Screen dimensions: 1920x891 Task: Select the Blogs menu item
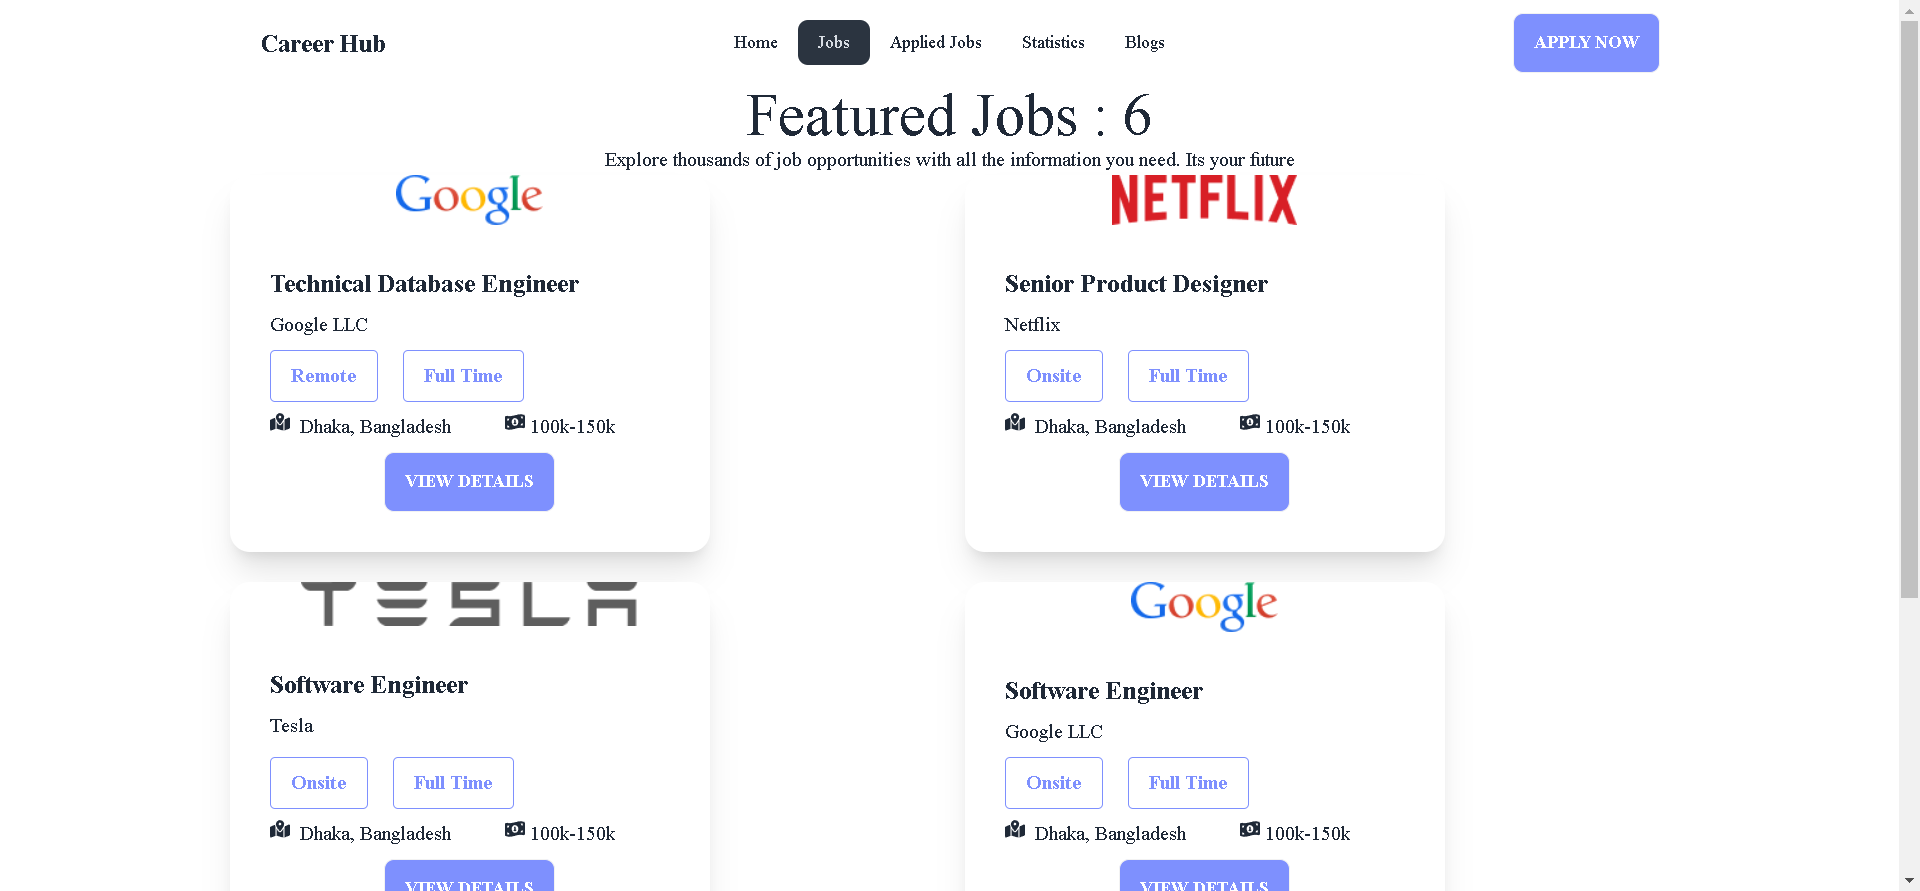coord(1144,42)
